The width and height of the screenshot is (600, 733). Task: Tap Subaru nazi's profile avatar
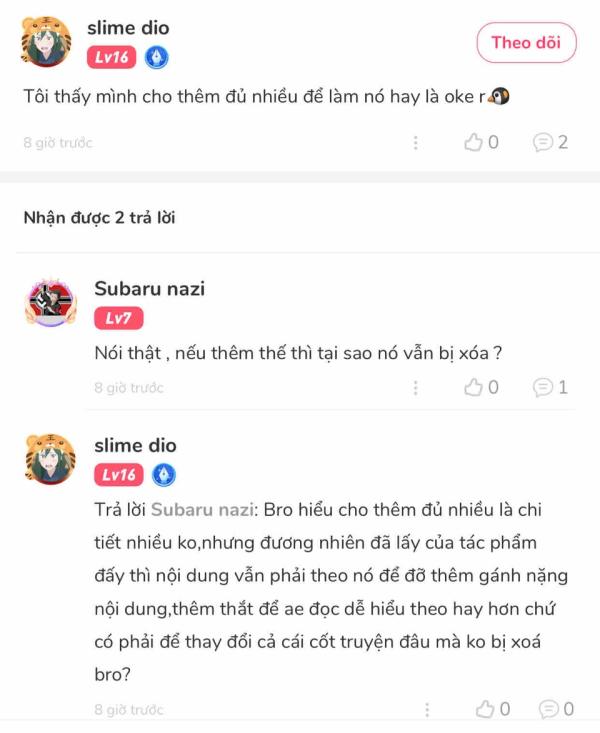coord(51,302)
